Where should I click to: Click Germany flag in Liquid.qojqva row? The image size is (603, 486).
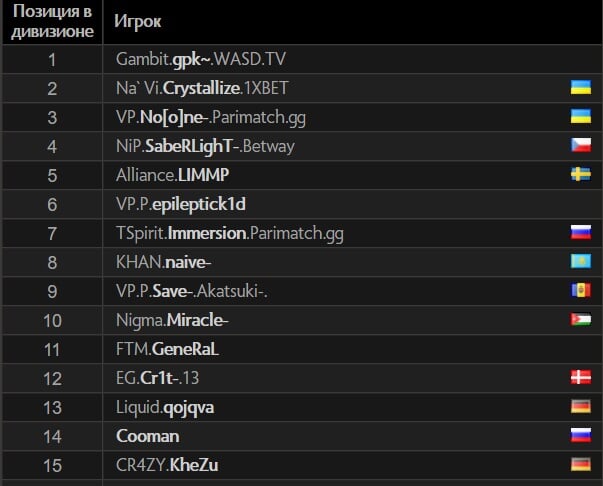point(581,406)
